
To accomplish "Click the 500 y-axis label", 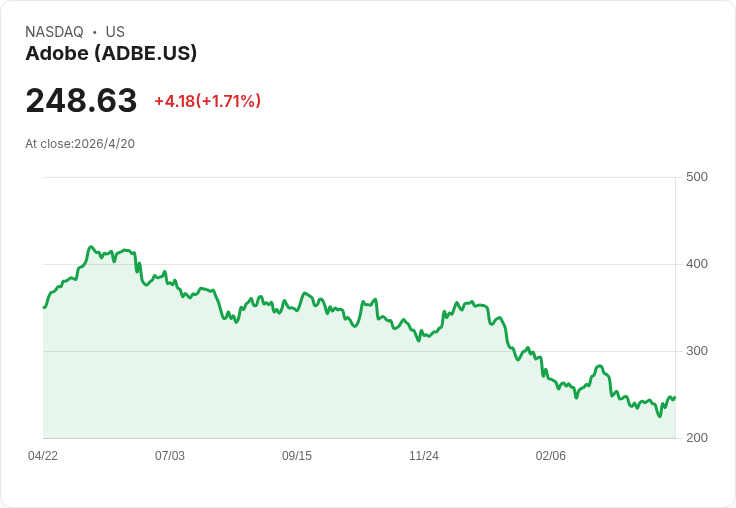I will point(696,177).
